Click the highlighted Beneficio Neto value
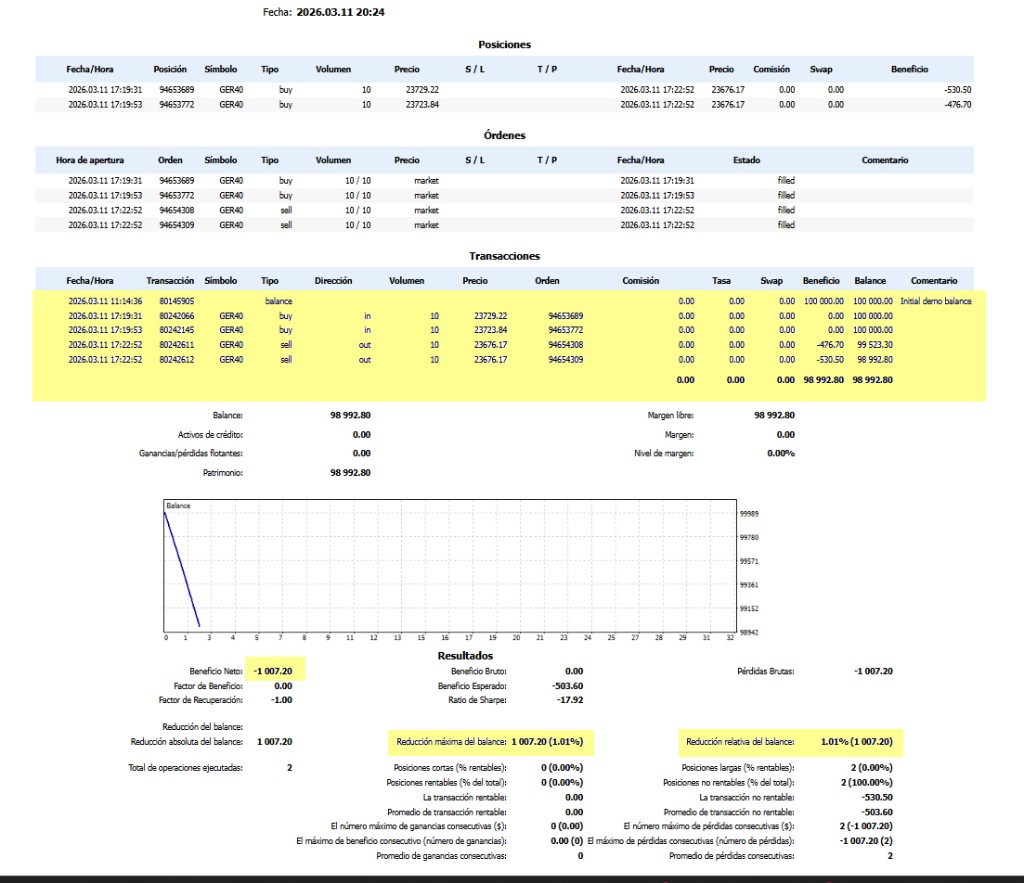1024x883 pixels. (x=273, y=671)
